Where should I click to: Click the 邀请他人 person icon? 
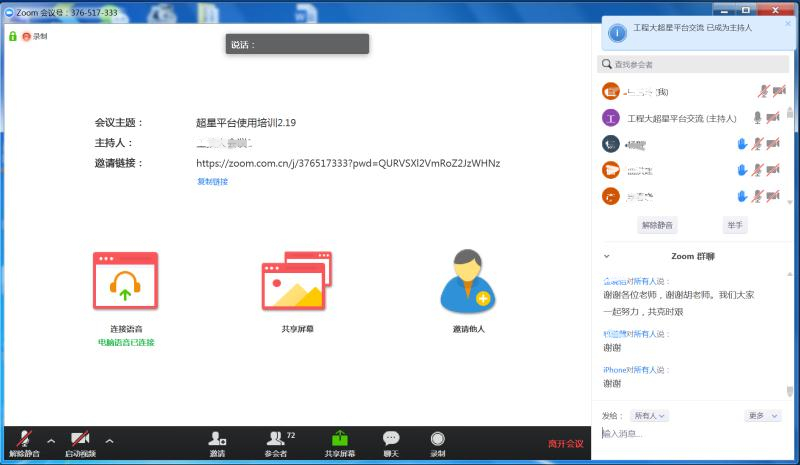[x=467, y=280]
